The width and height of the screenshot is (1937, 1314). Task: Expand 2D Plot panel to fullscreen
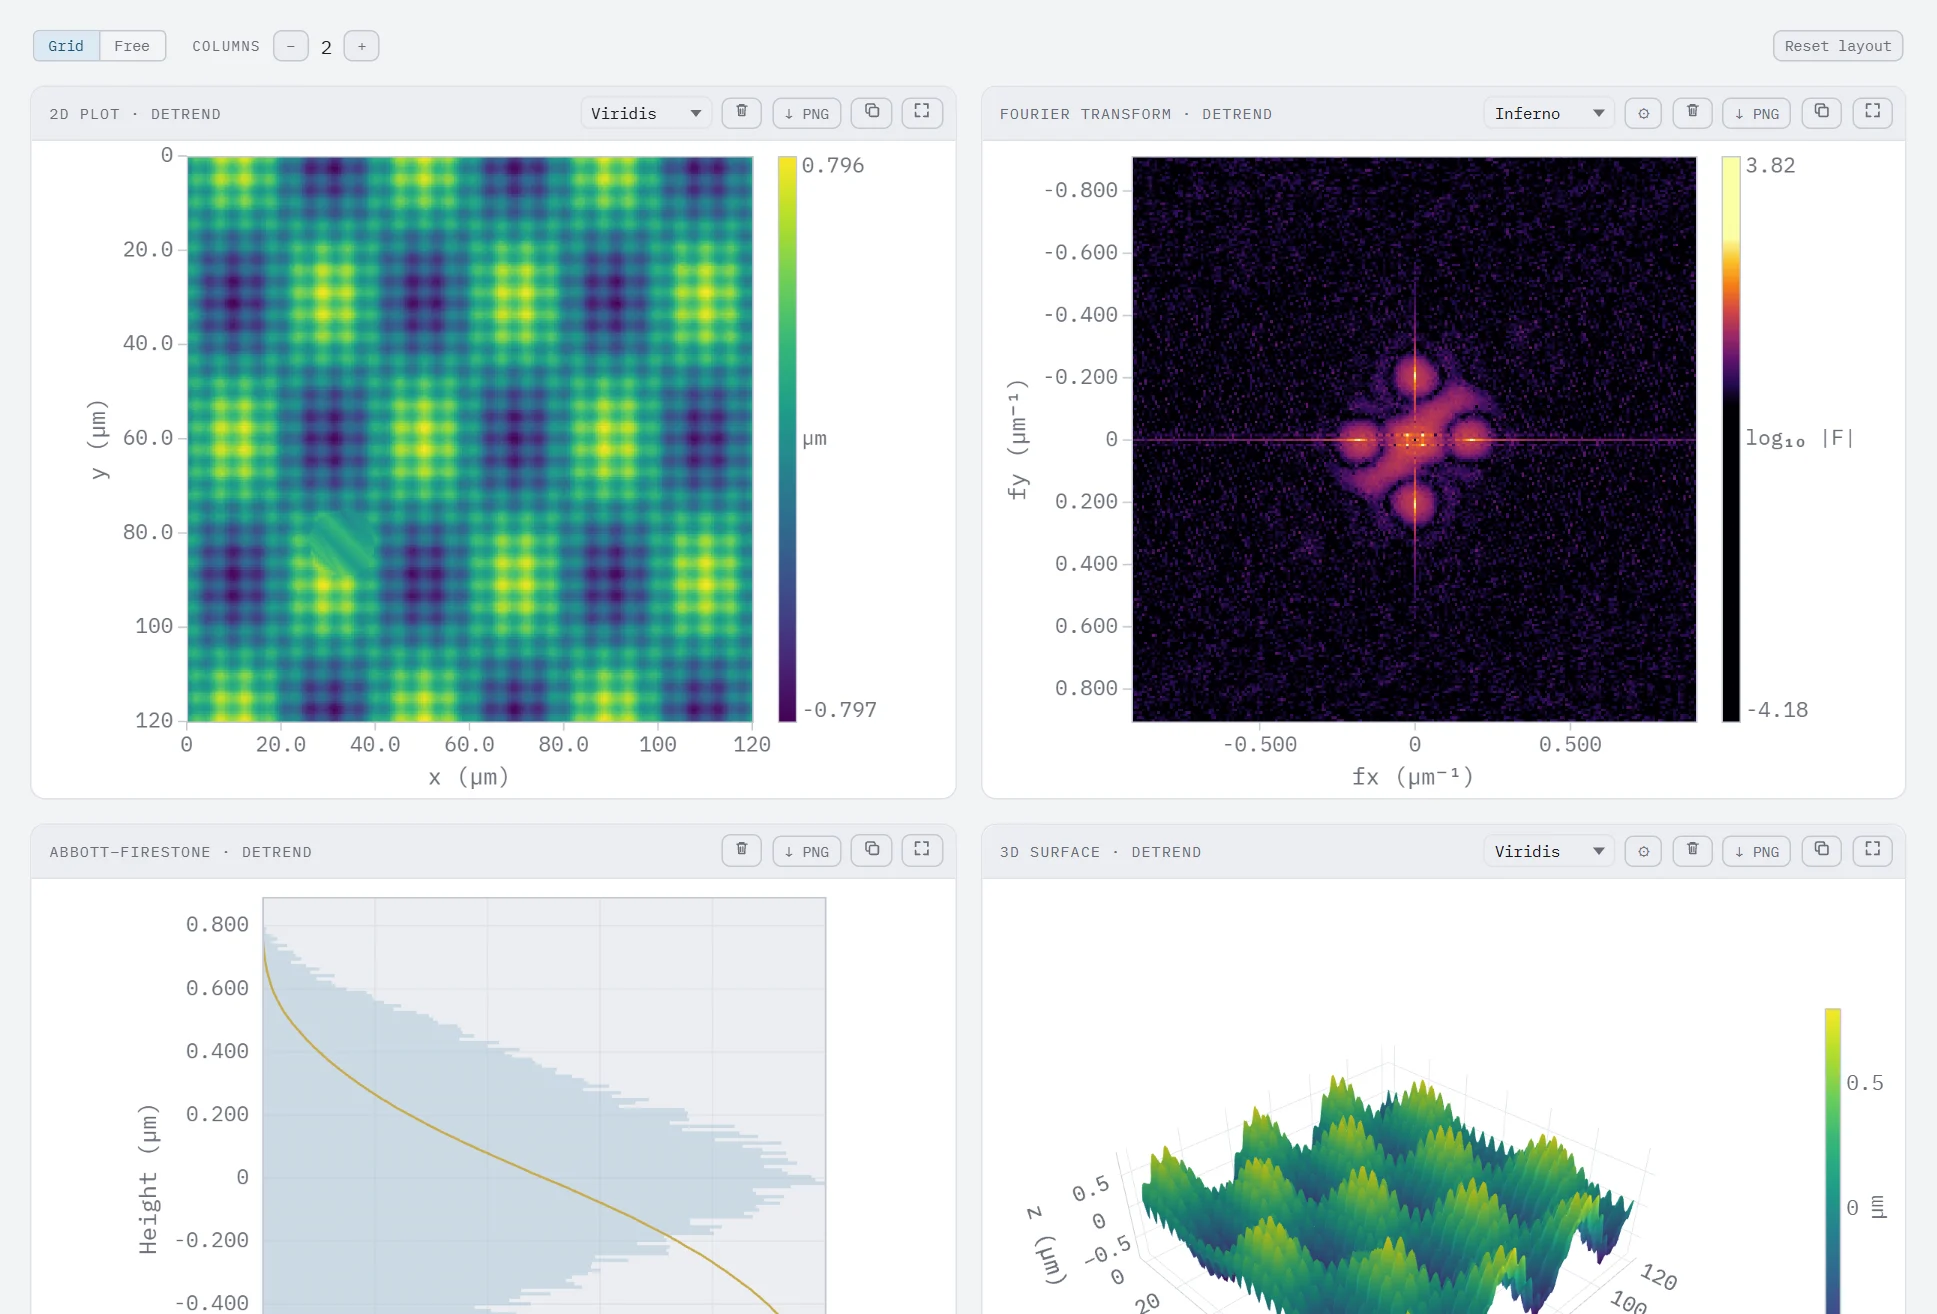(922, 112)
